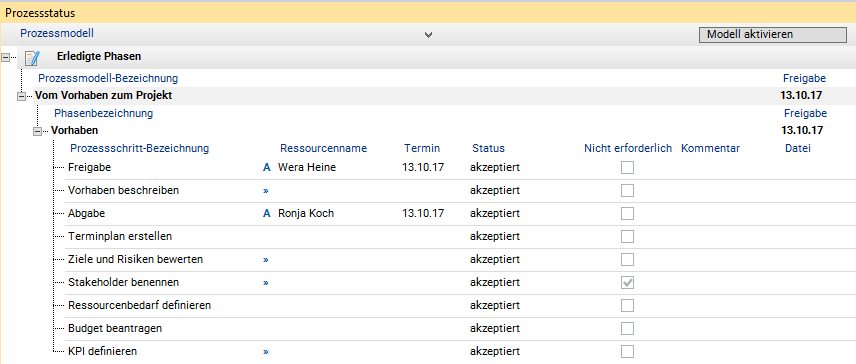Screen dimensions: 856x364
Task: Click the » arrows in KPI definieren row
Action: [x=266, y=351]
